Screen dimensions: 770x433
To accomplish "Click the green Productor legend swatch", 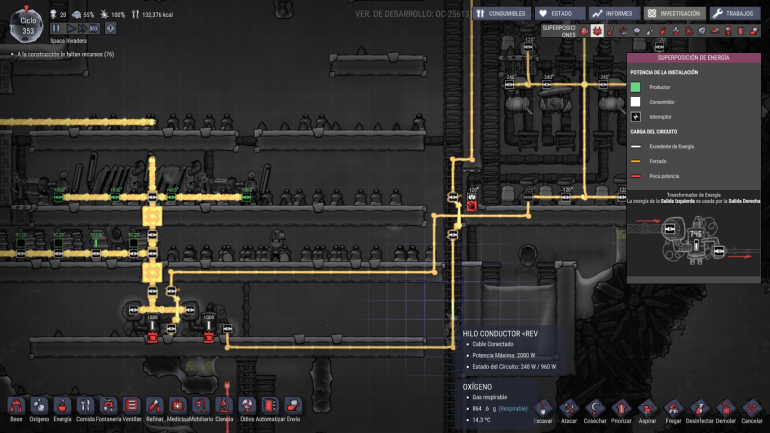I will (635, 87).
